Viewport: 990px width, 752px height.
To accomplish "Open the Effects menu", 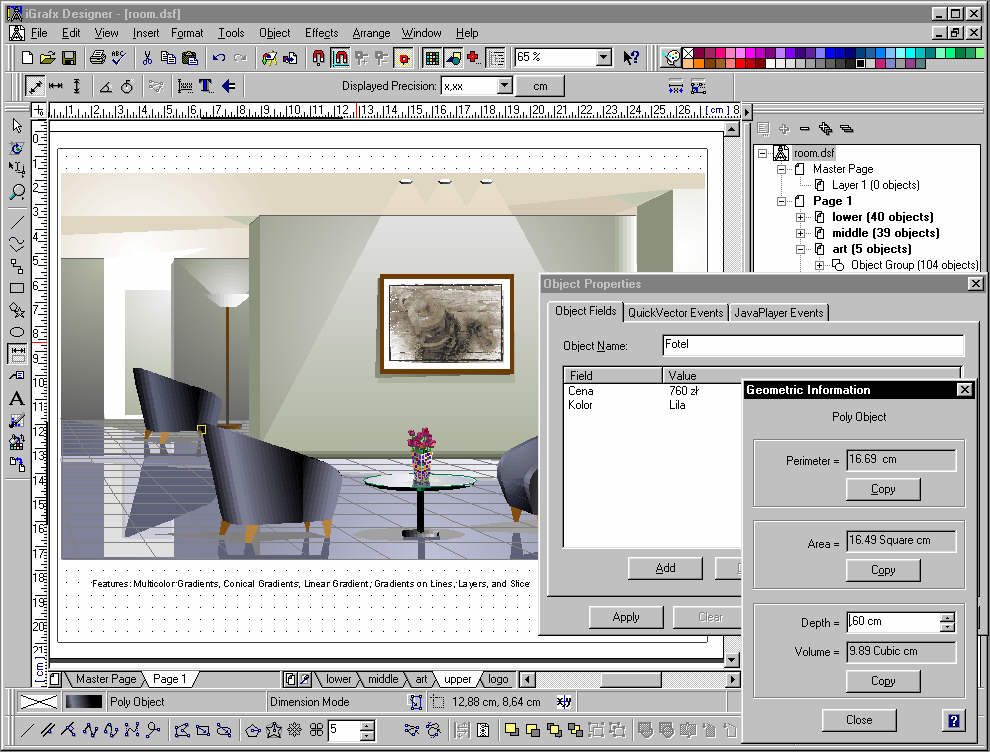I will [x=321, y=33].
